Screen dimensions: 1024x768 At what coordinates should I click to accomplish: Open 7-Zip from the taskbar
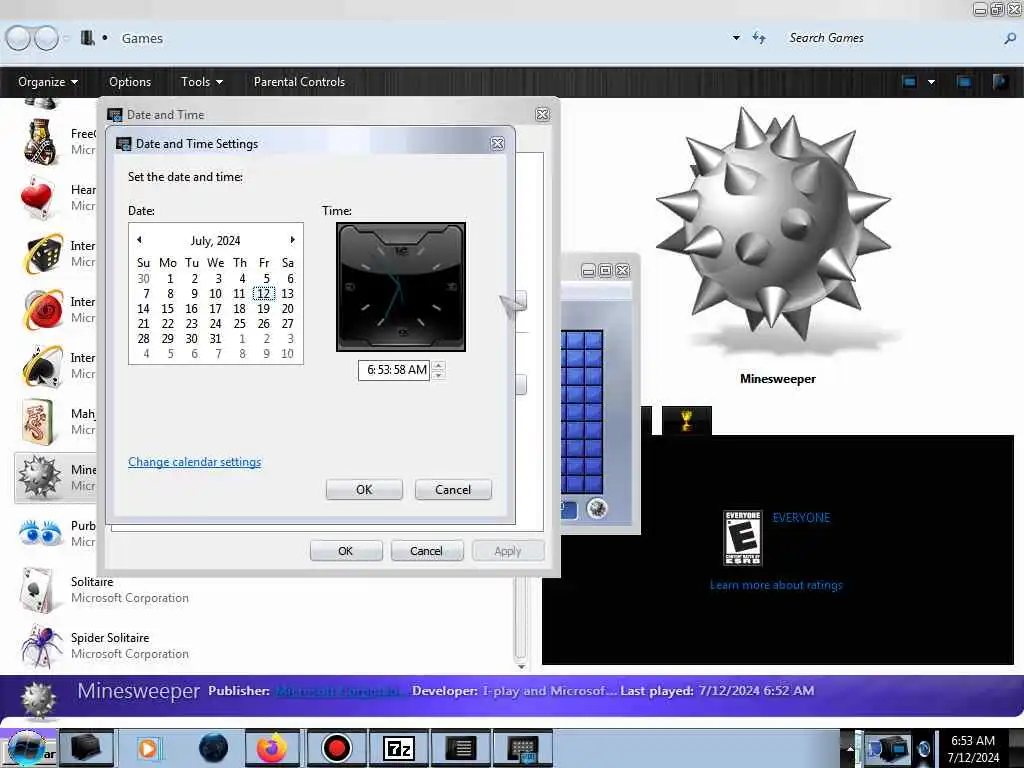coord(398,748)
